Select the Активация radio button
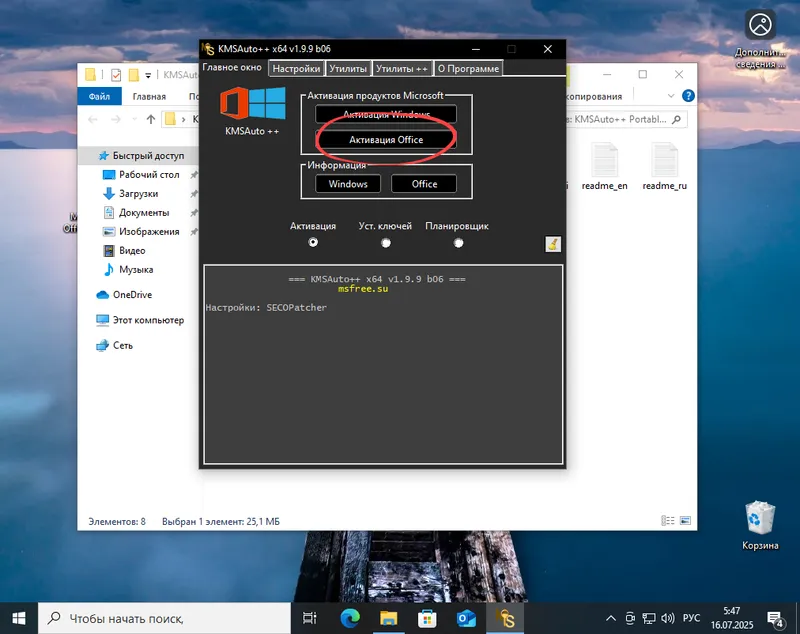 pyautogui.click(x=312, y=240)
